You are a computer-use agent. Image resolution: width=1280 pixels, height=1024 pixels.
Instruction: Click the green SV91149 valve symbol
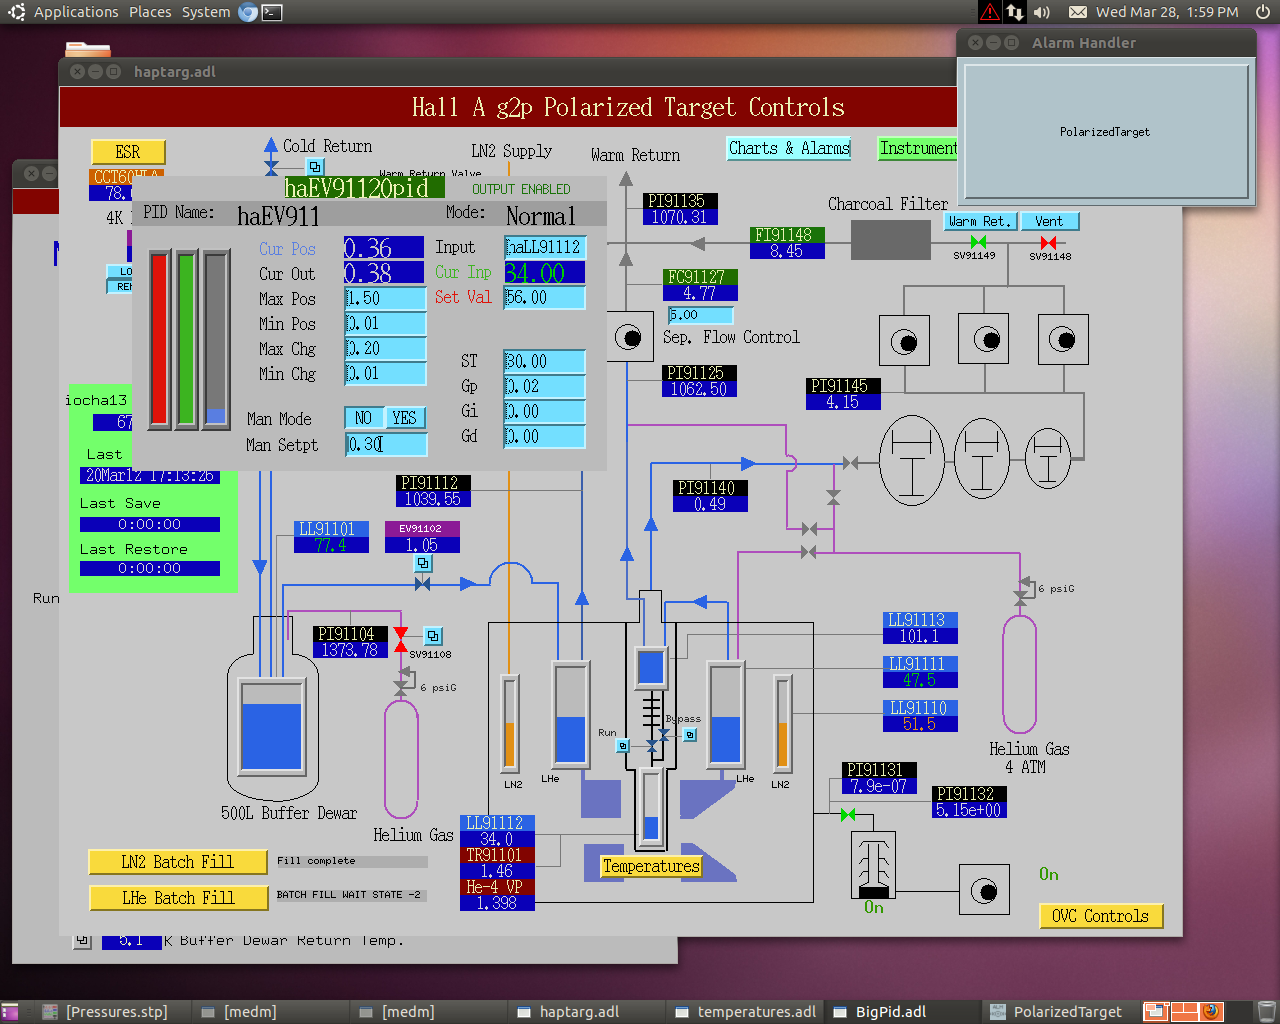[978, 242]
